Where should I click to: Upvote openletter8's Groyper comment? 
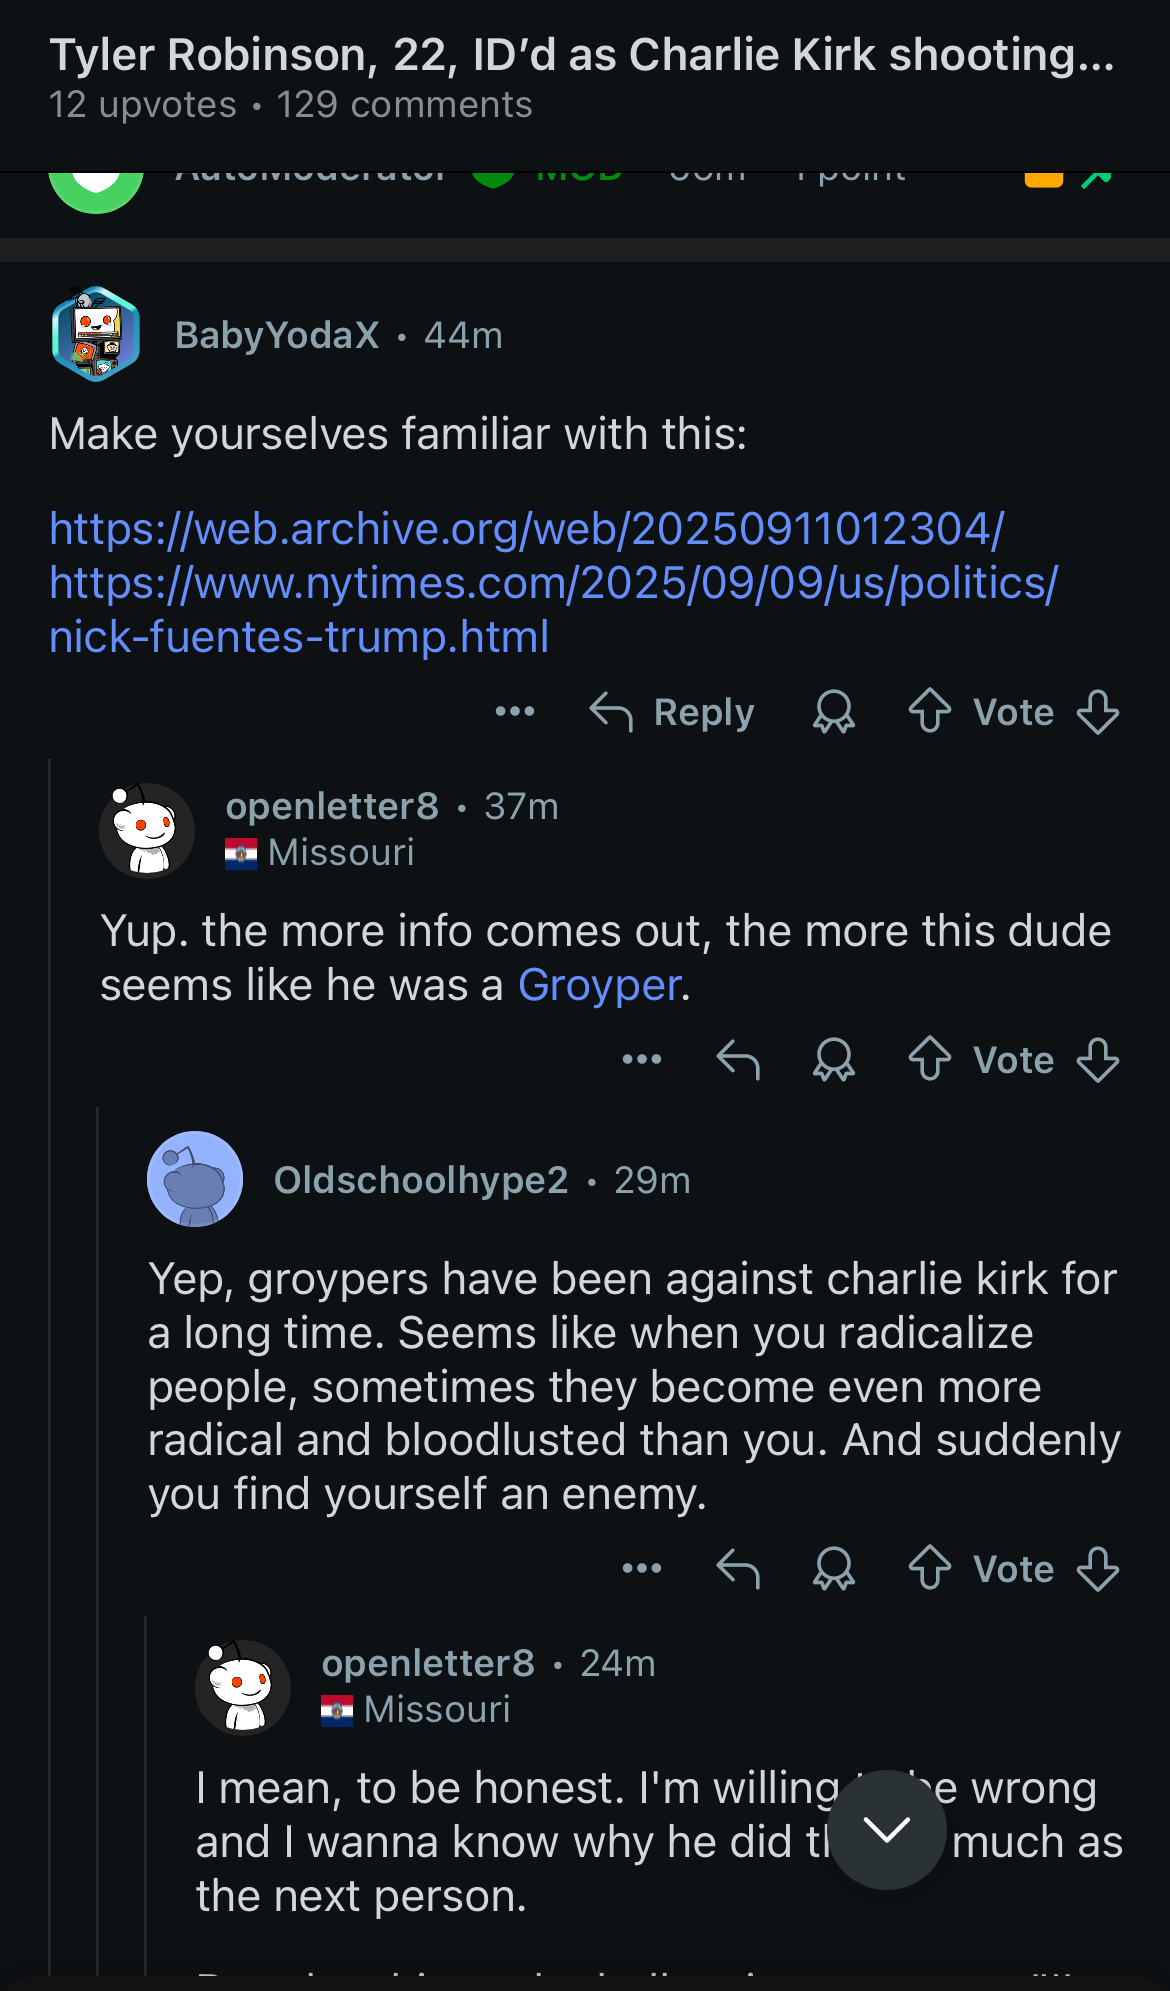tap(930, 1059)
